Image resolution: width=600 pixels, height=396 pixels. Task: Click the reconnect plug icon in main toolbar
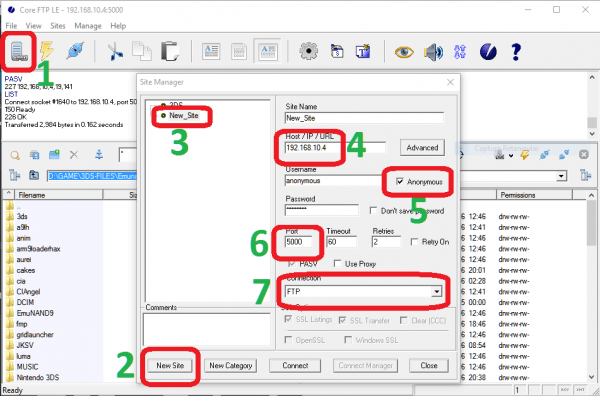[x=75, y=51]
